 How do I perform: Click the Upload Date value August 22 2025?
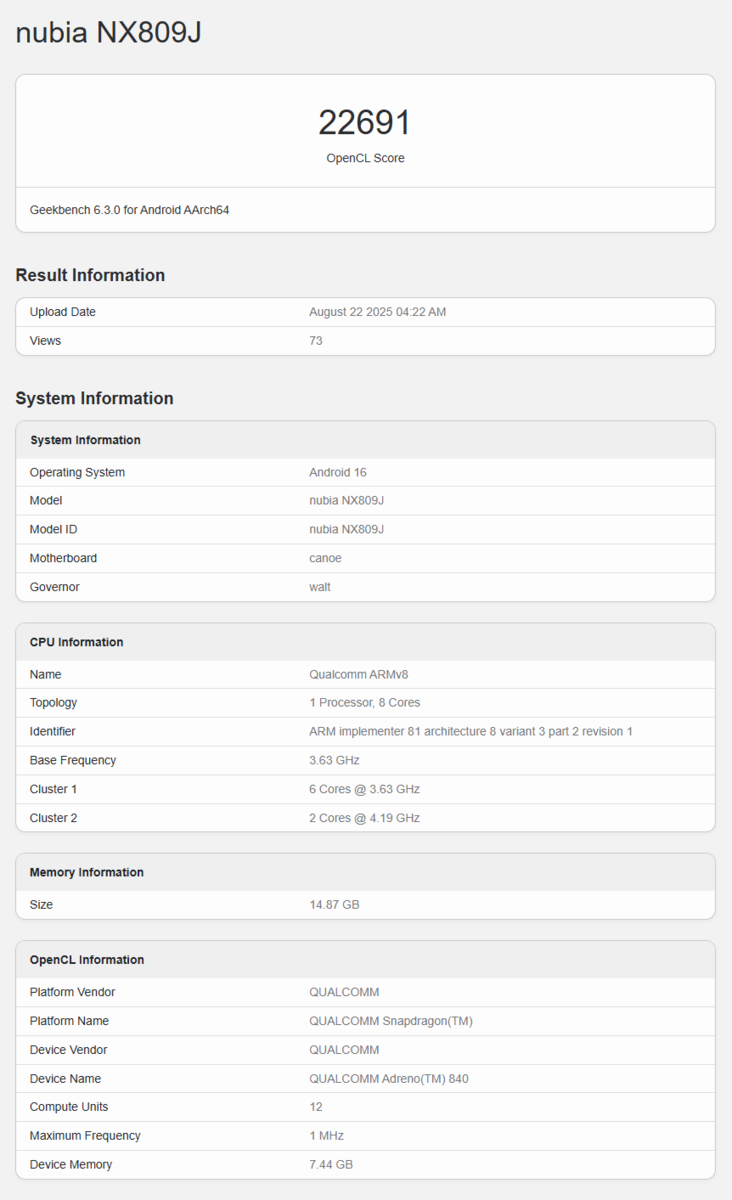point(377,312)
